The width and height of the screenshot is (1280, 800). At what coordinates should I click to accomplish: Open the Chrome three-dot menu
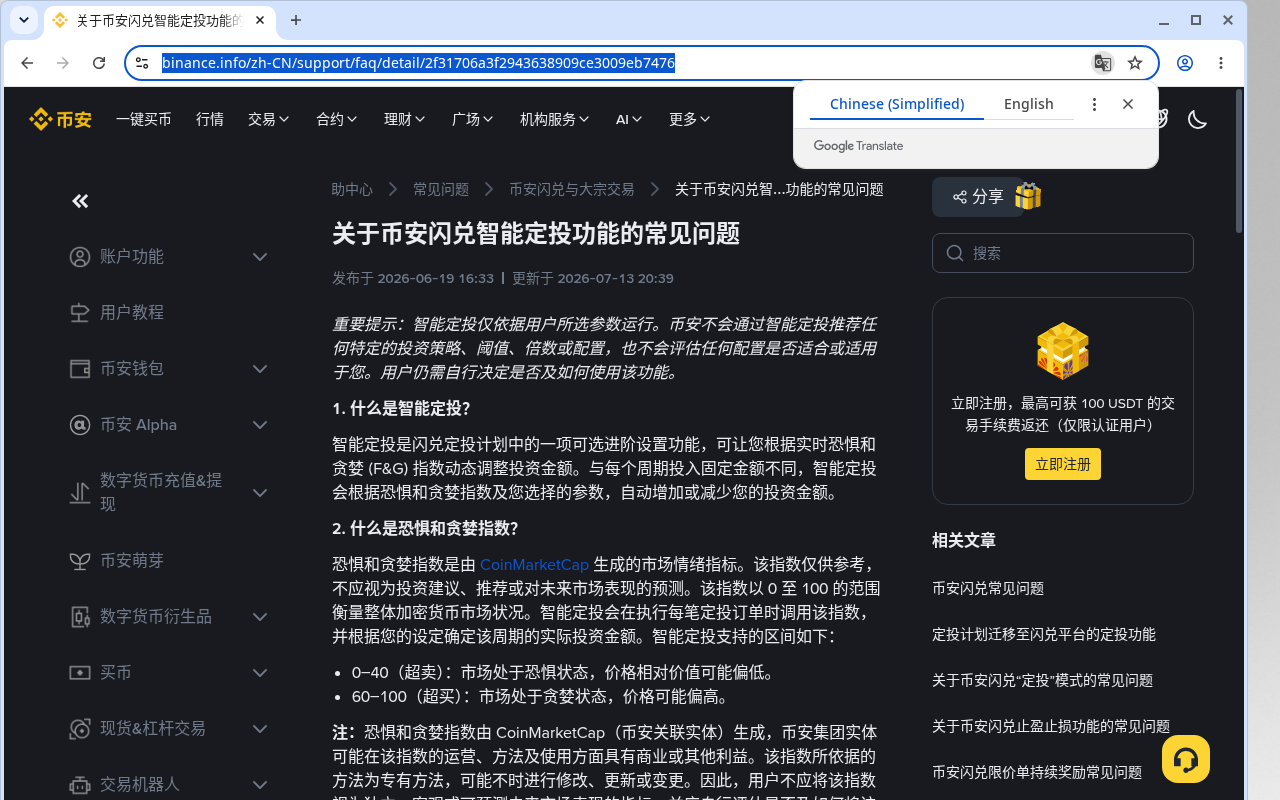1221,63
